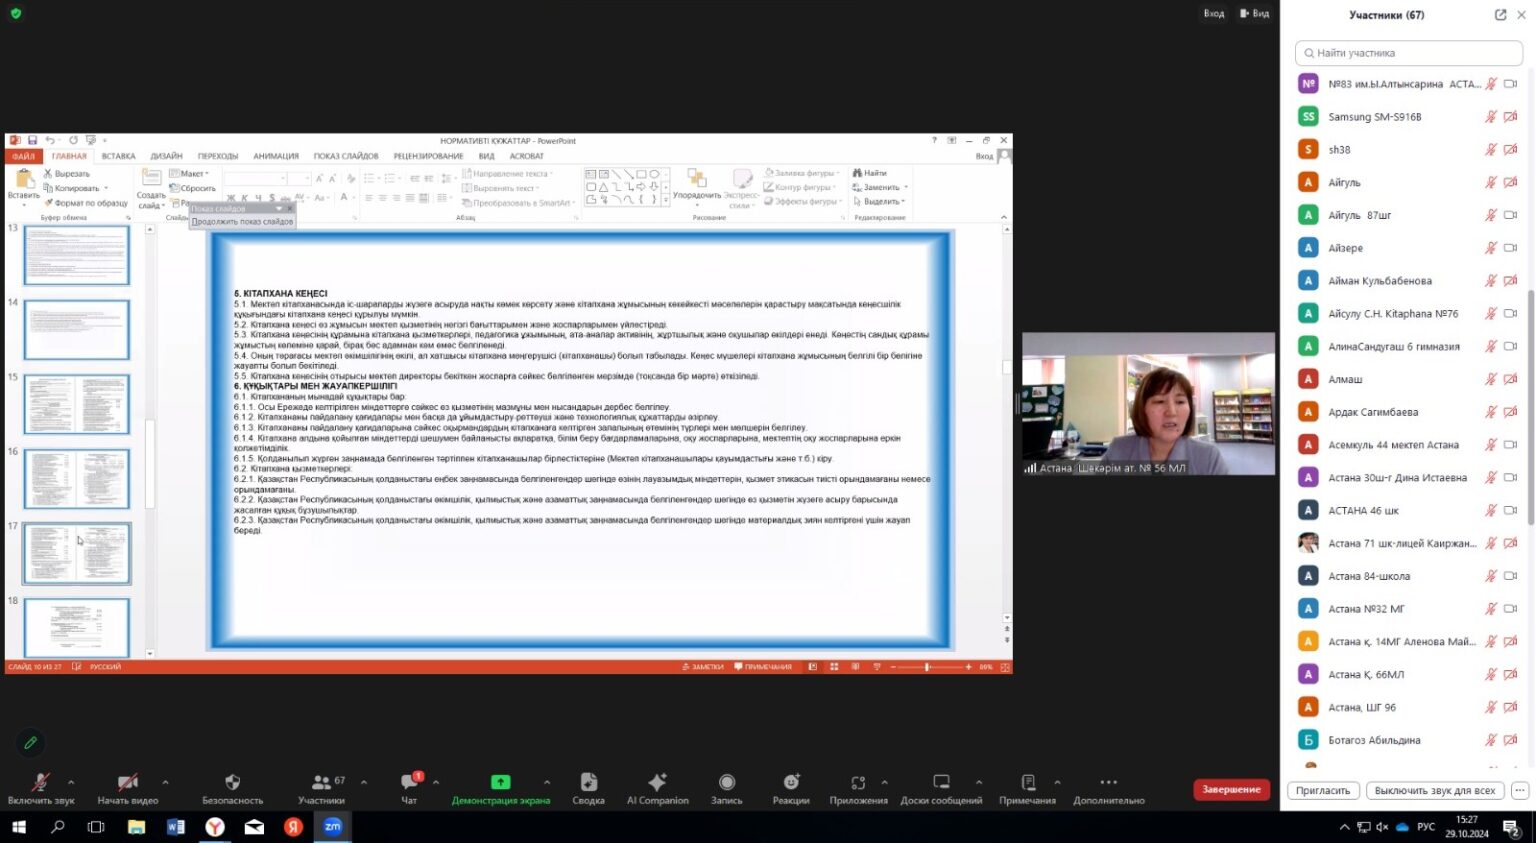Open the AI Companion sparkle icon

click(657, 783)
